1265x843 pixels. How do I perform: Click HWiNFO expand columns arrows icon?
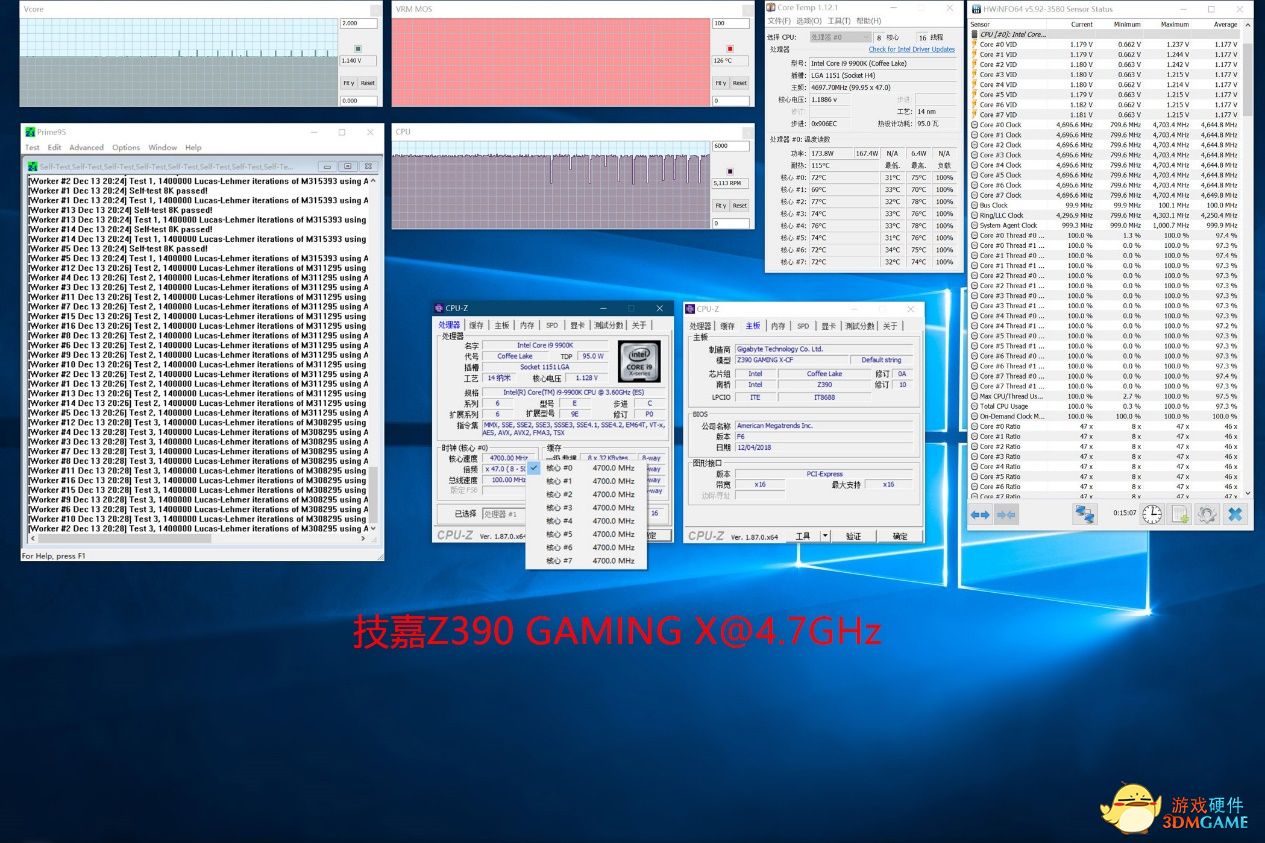click(980, 514)
